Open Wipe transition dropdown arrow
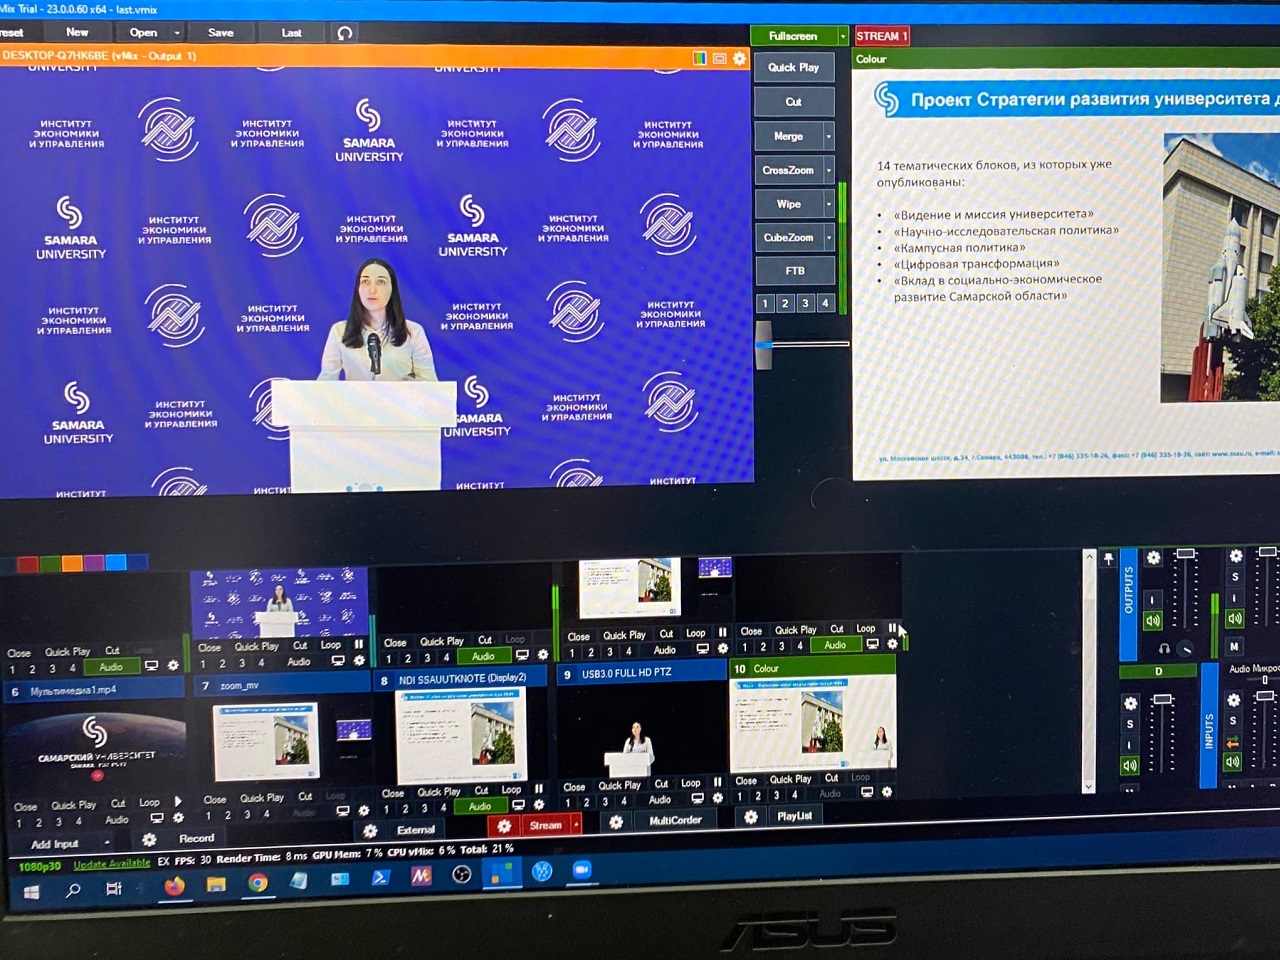The image size is (1280, 960). 829,204
